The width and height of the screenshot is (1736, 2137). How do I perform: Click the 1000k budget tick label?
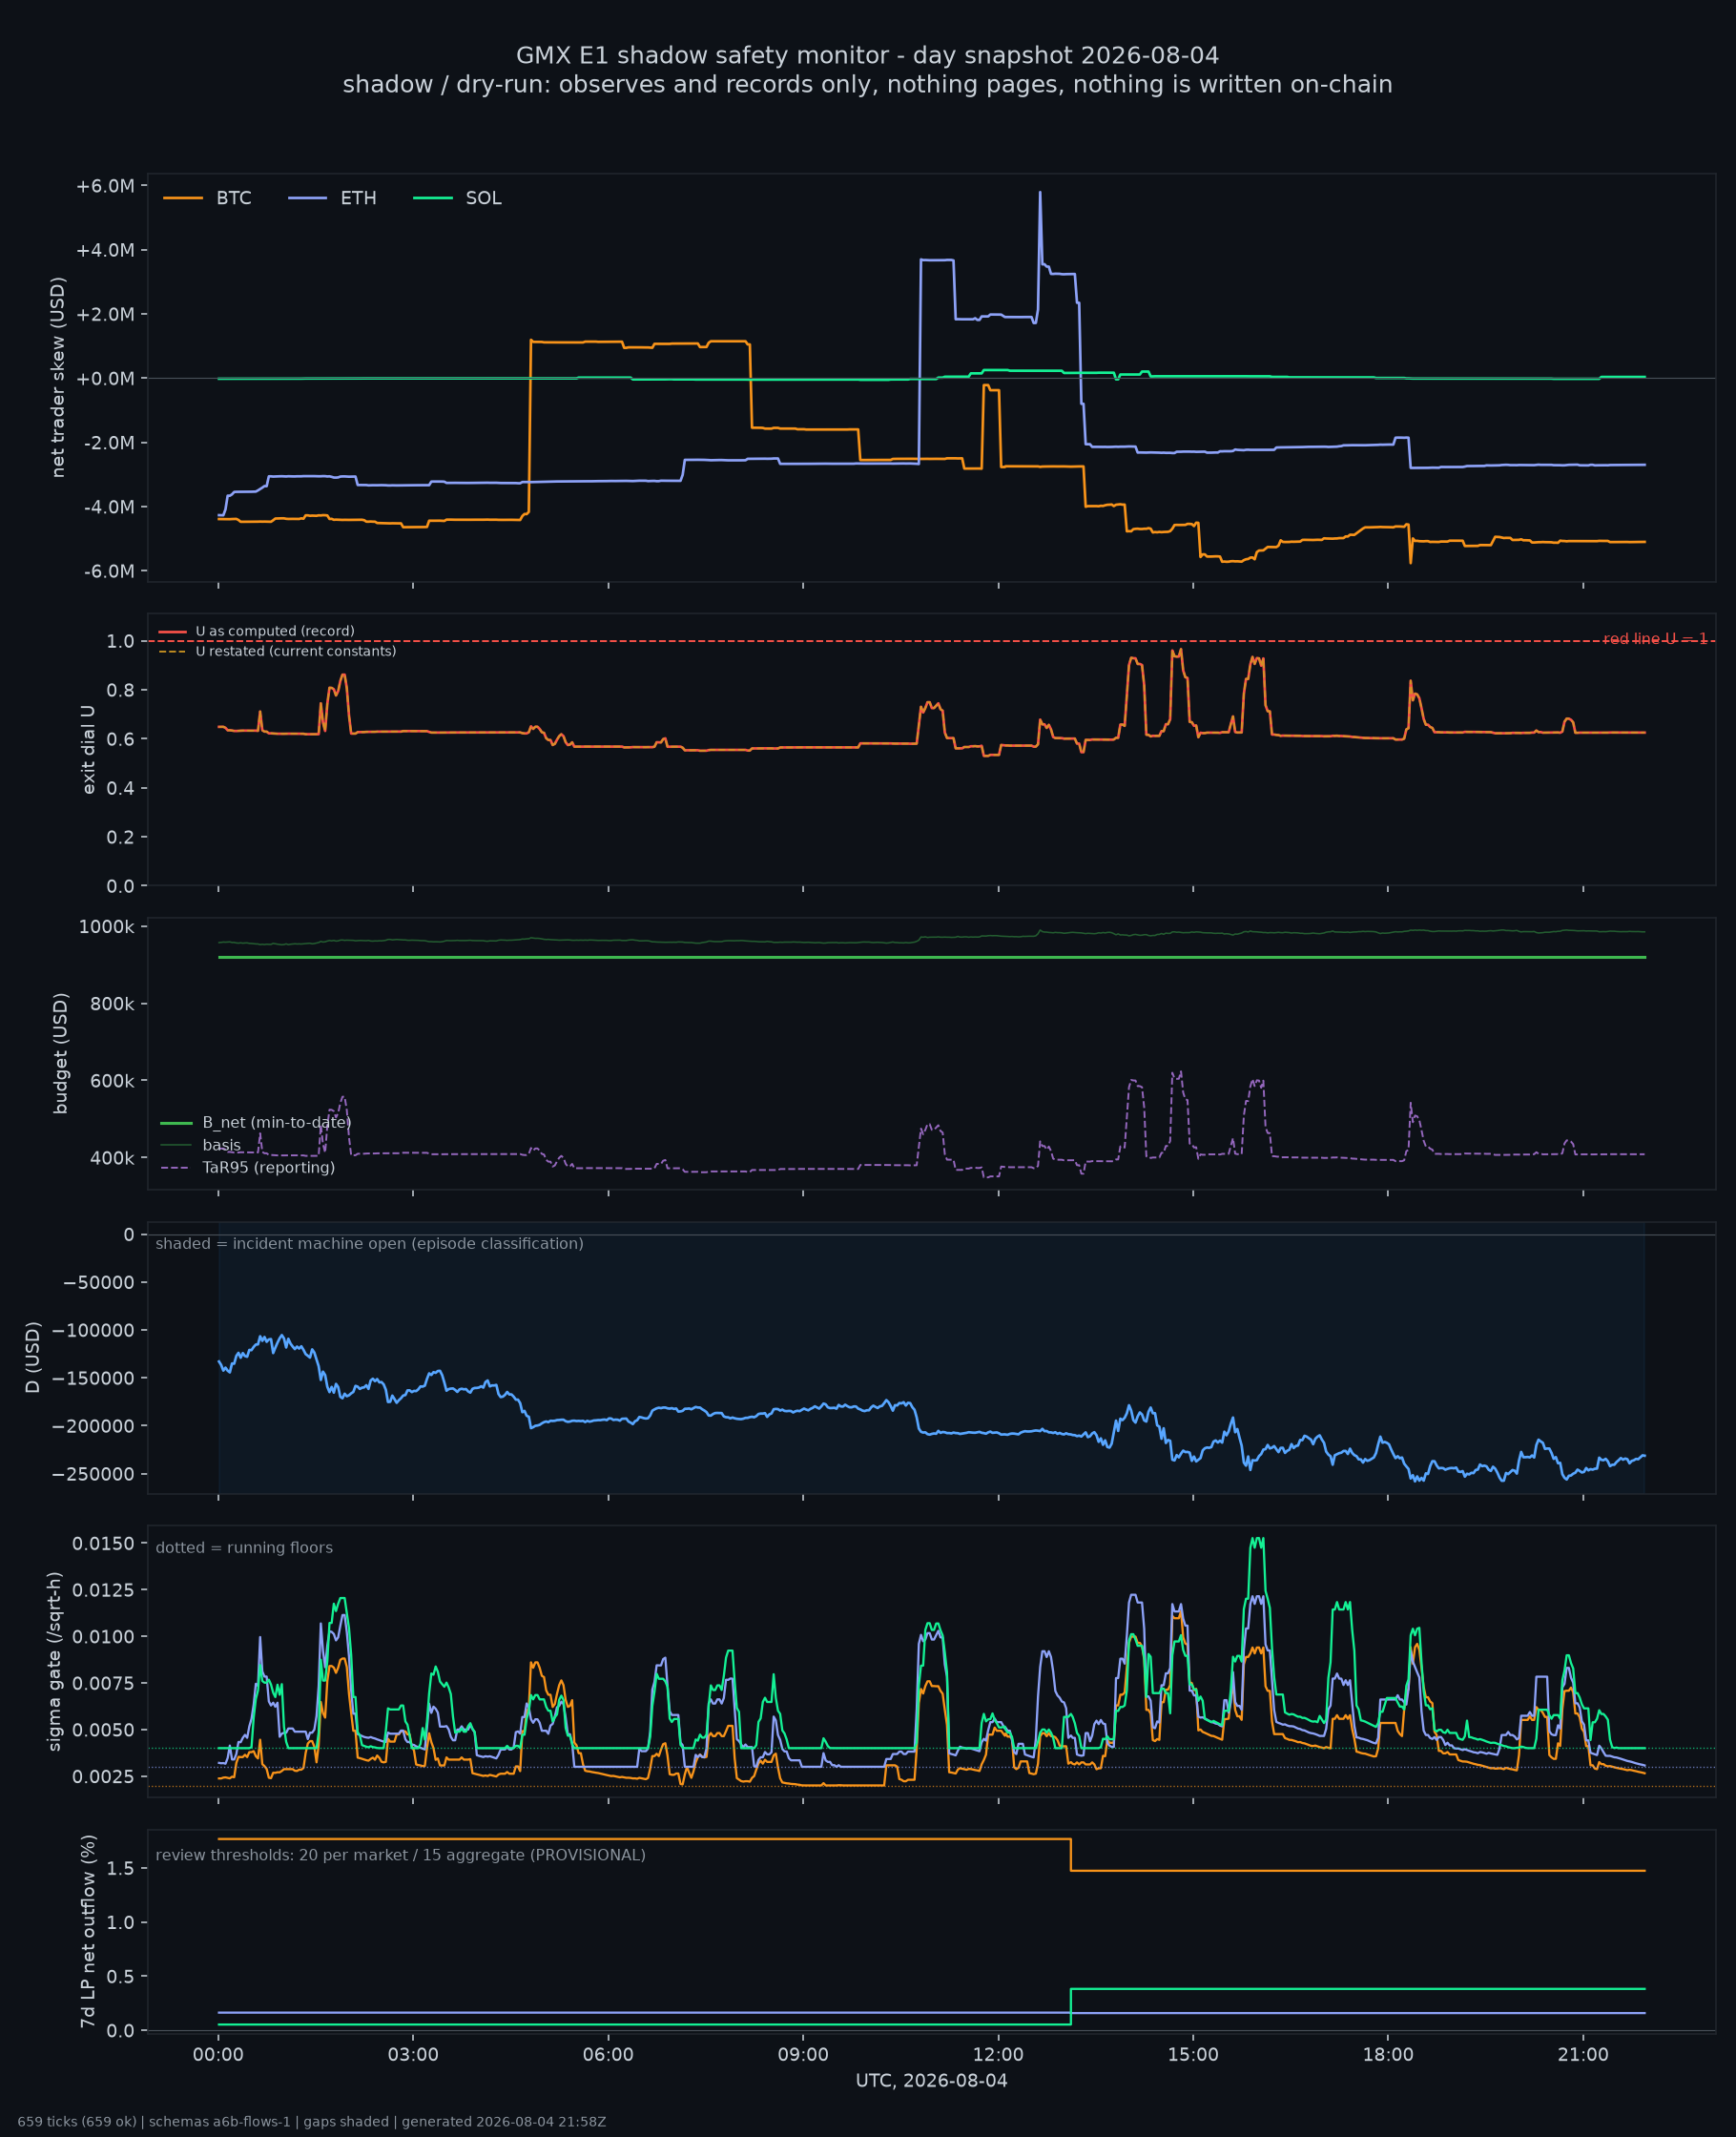[107, 927]
